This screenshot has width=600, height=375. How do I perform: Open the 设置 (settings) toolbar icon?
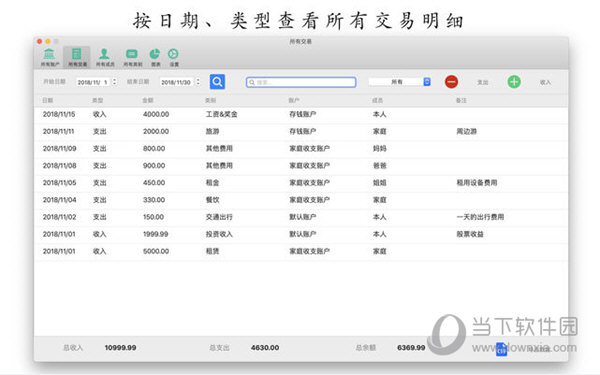(x=174, y=57)
